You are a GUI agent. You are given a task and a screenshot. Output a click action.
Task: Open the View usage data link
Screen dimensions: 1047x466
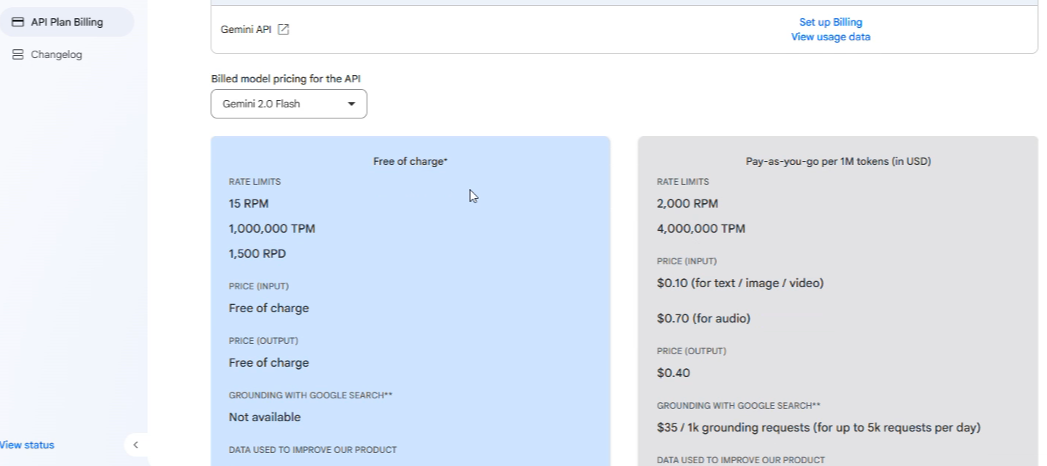pyautogui.click(x=831, y=37)
